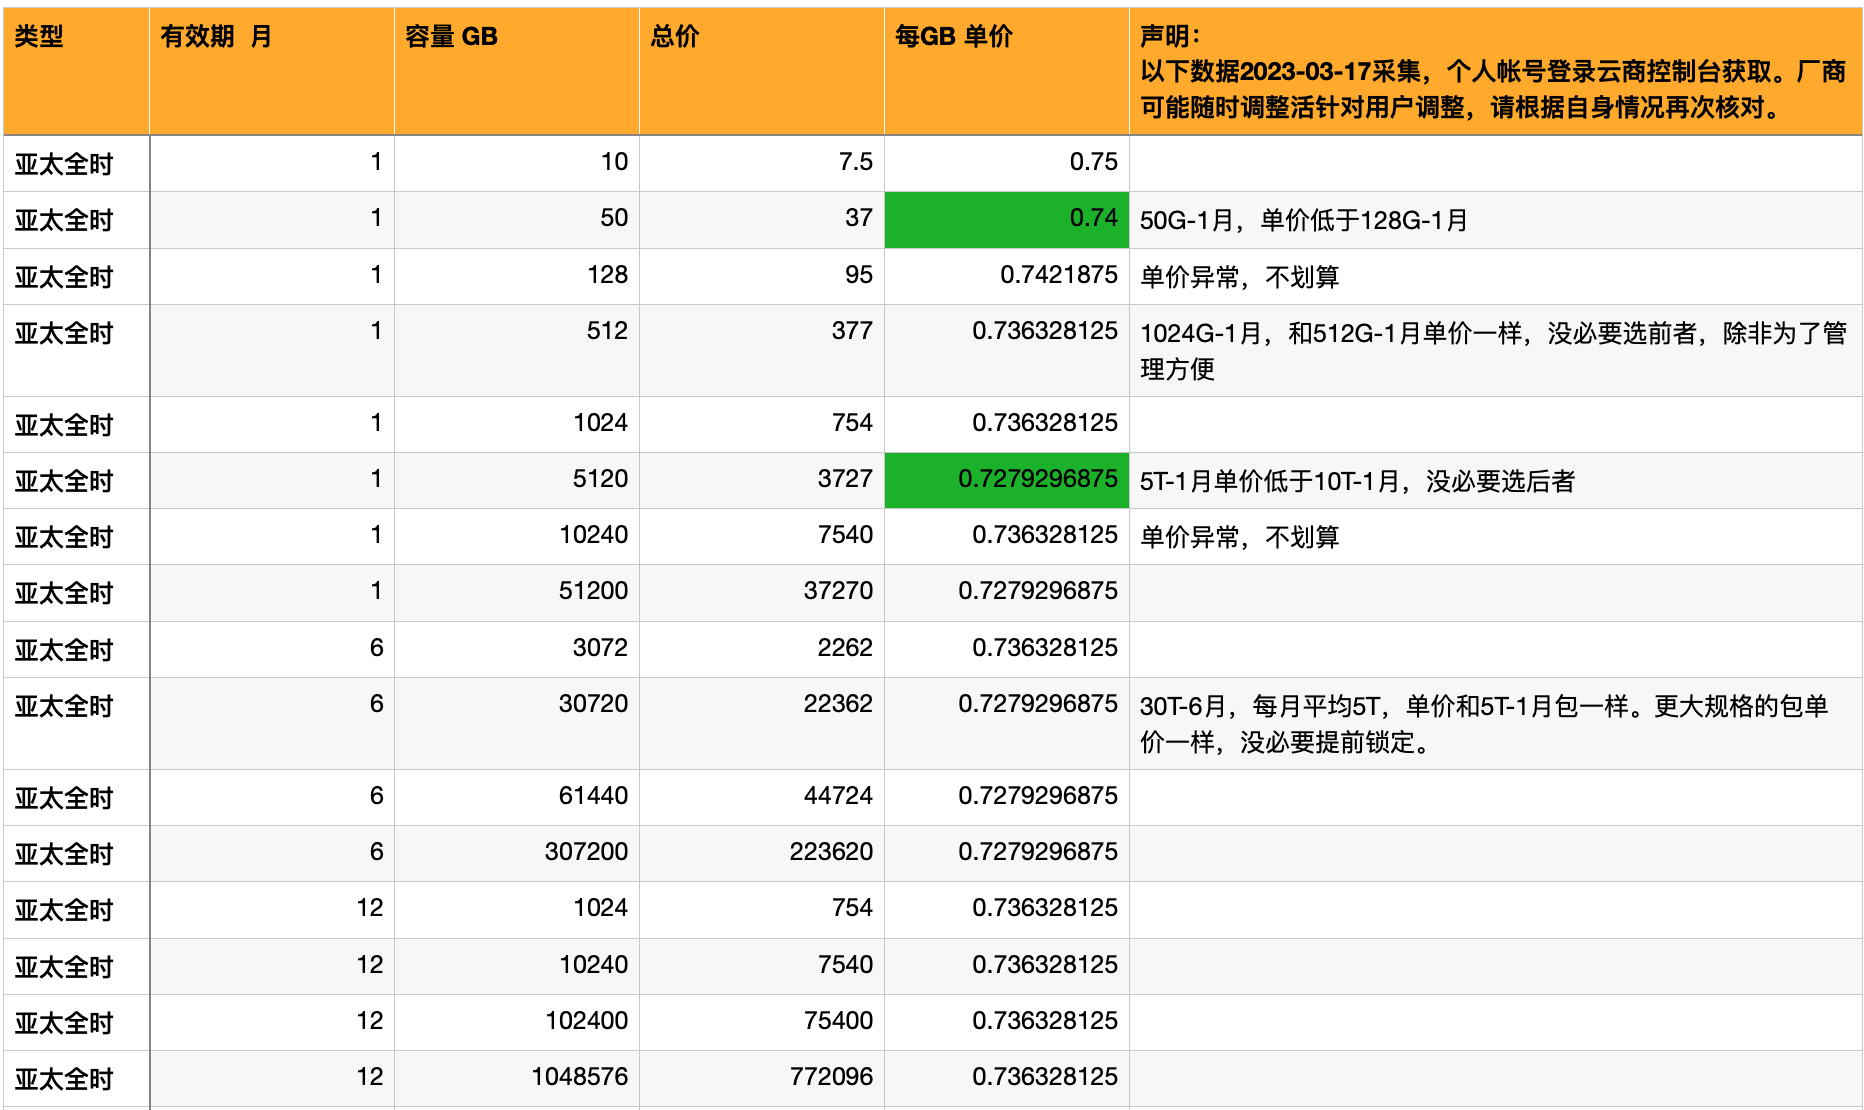Select capacity cell 5120

517,481
